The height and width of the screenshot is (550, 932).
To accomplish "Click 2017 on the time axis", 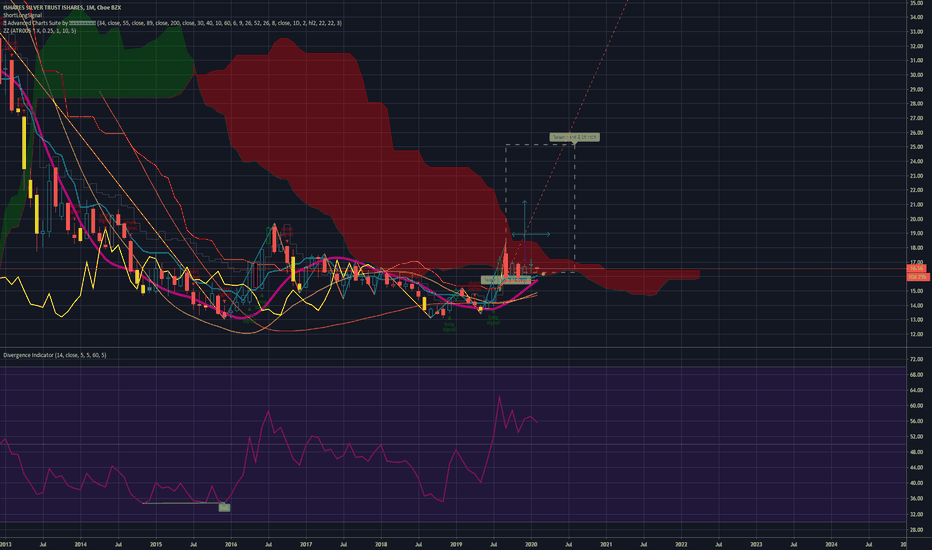I will tap(306, 544).
